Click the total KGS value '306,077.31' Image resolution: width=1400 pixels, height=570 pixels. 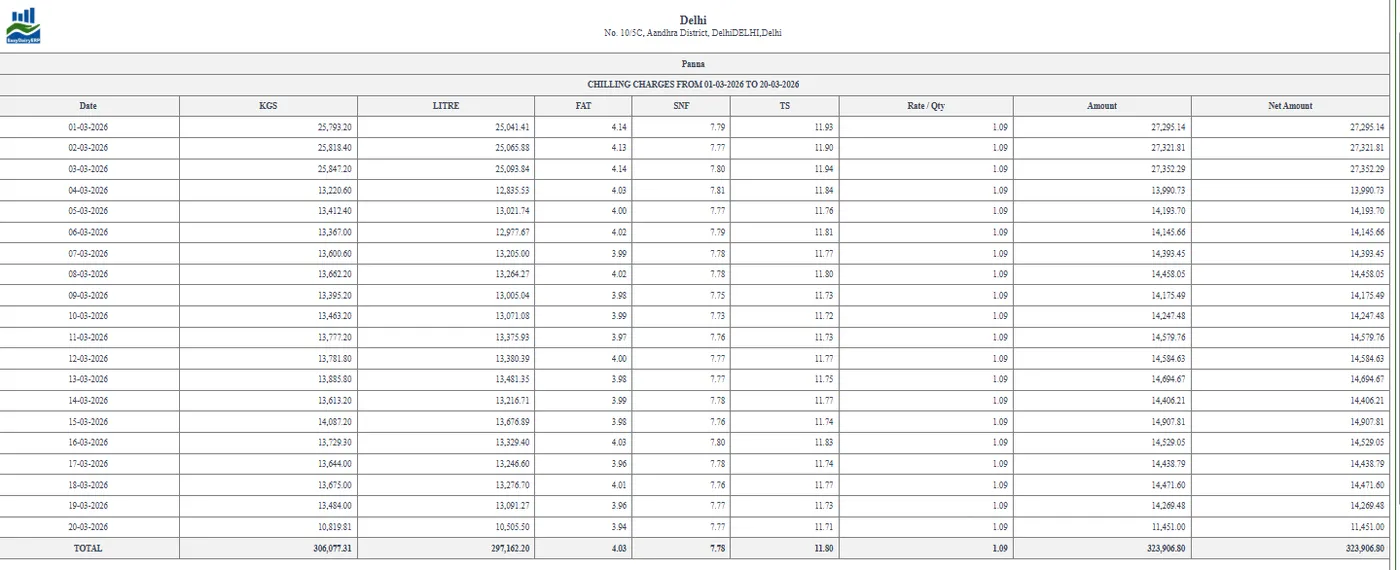point(333,548)
